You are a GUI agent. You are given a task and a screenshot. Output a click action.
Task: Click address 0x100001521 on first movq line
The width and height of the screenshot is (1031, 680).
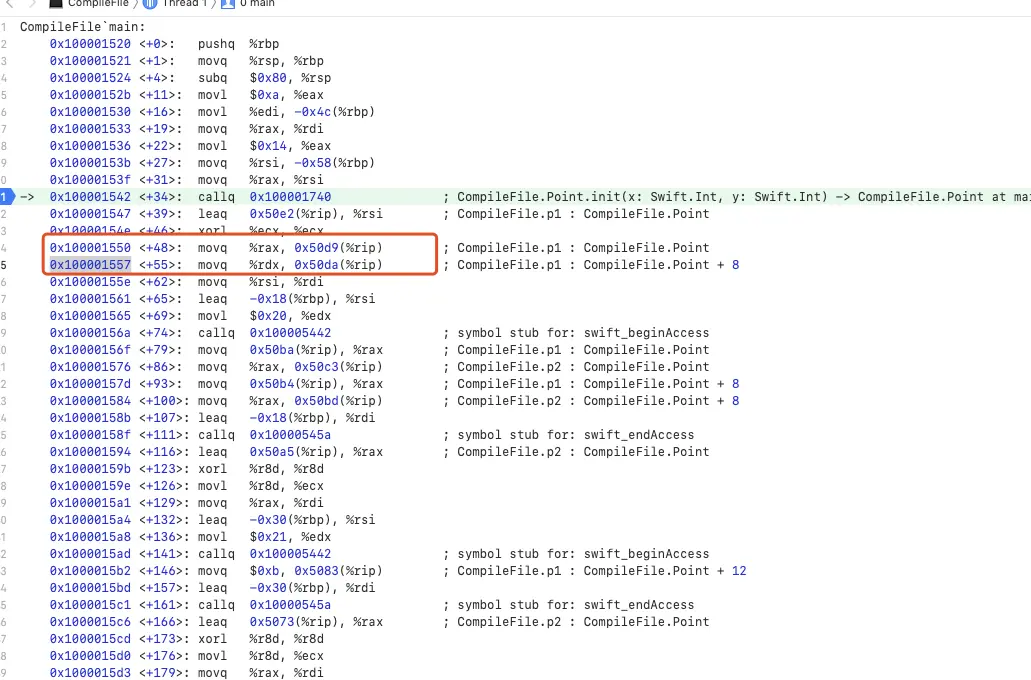[x=90, y=61]
